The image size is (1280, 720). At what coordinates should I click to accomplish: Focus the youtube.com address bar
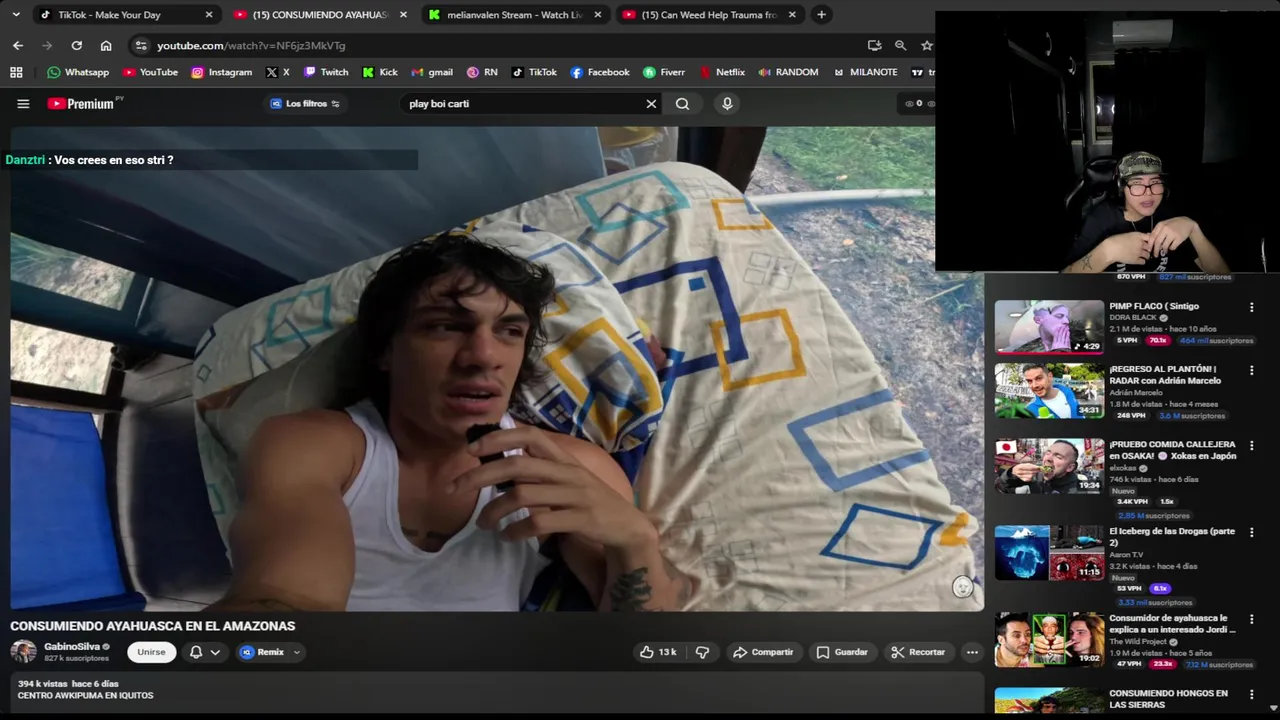point(500,46)
